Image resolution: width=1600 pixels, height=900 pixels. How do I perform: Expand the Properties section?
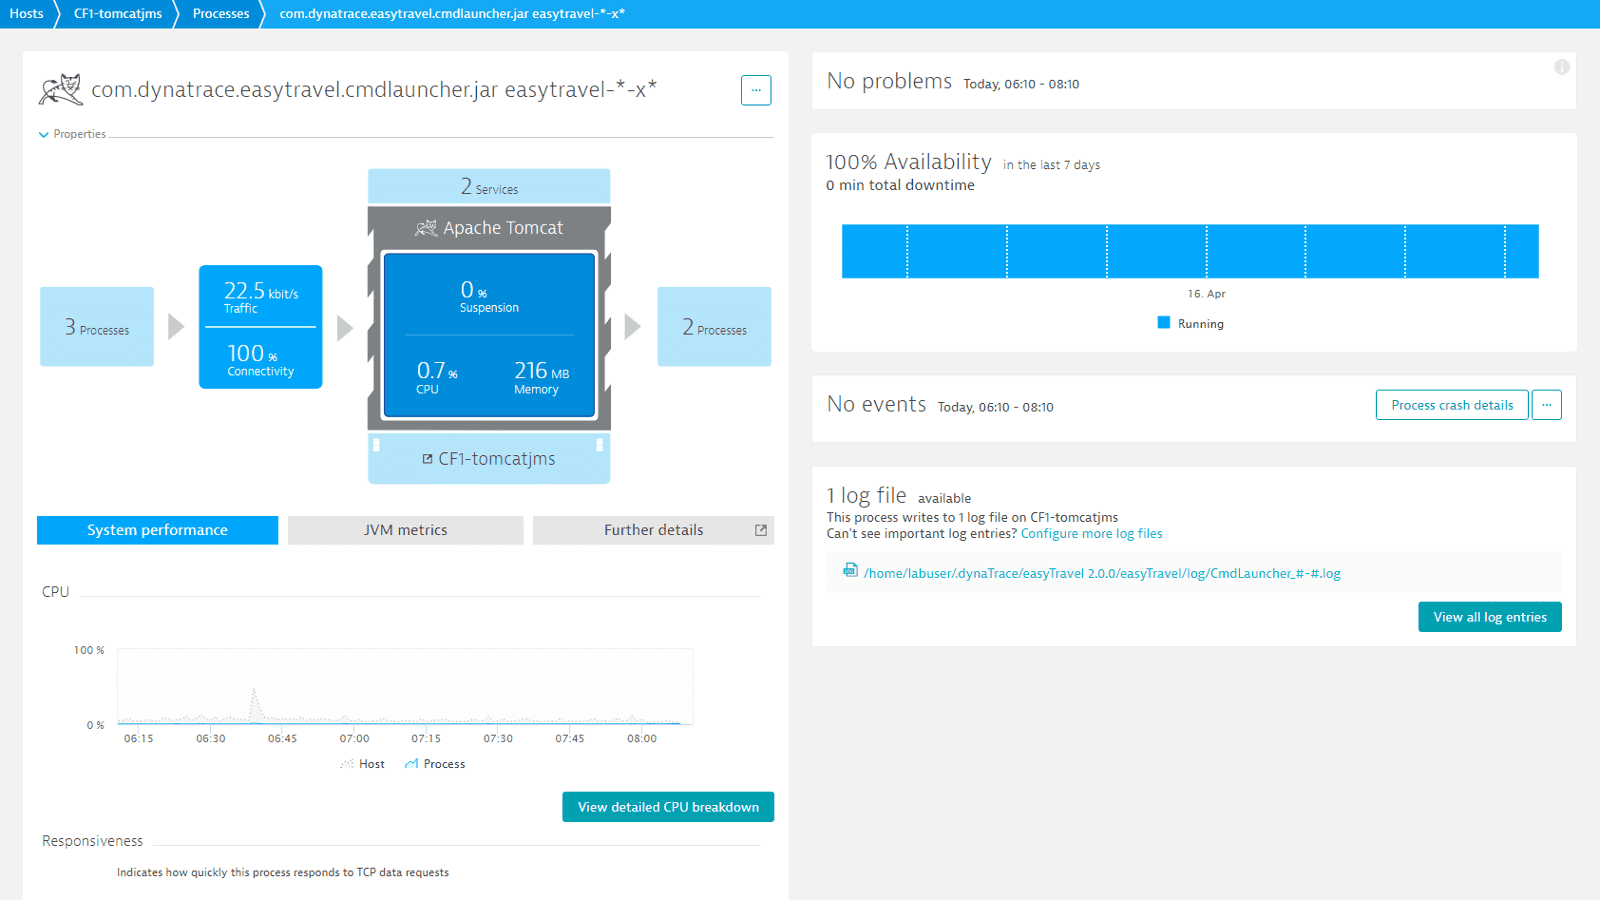click(72, 134)
